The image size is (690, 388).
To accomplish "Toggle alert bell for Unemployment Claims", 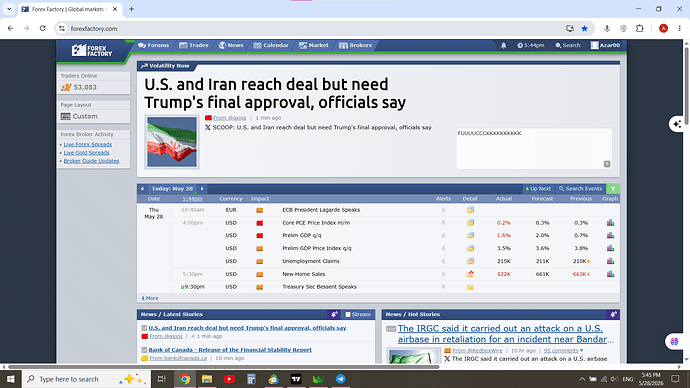I will [x=443, y=261].
